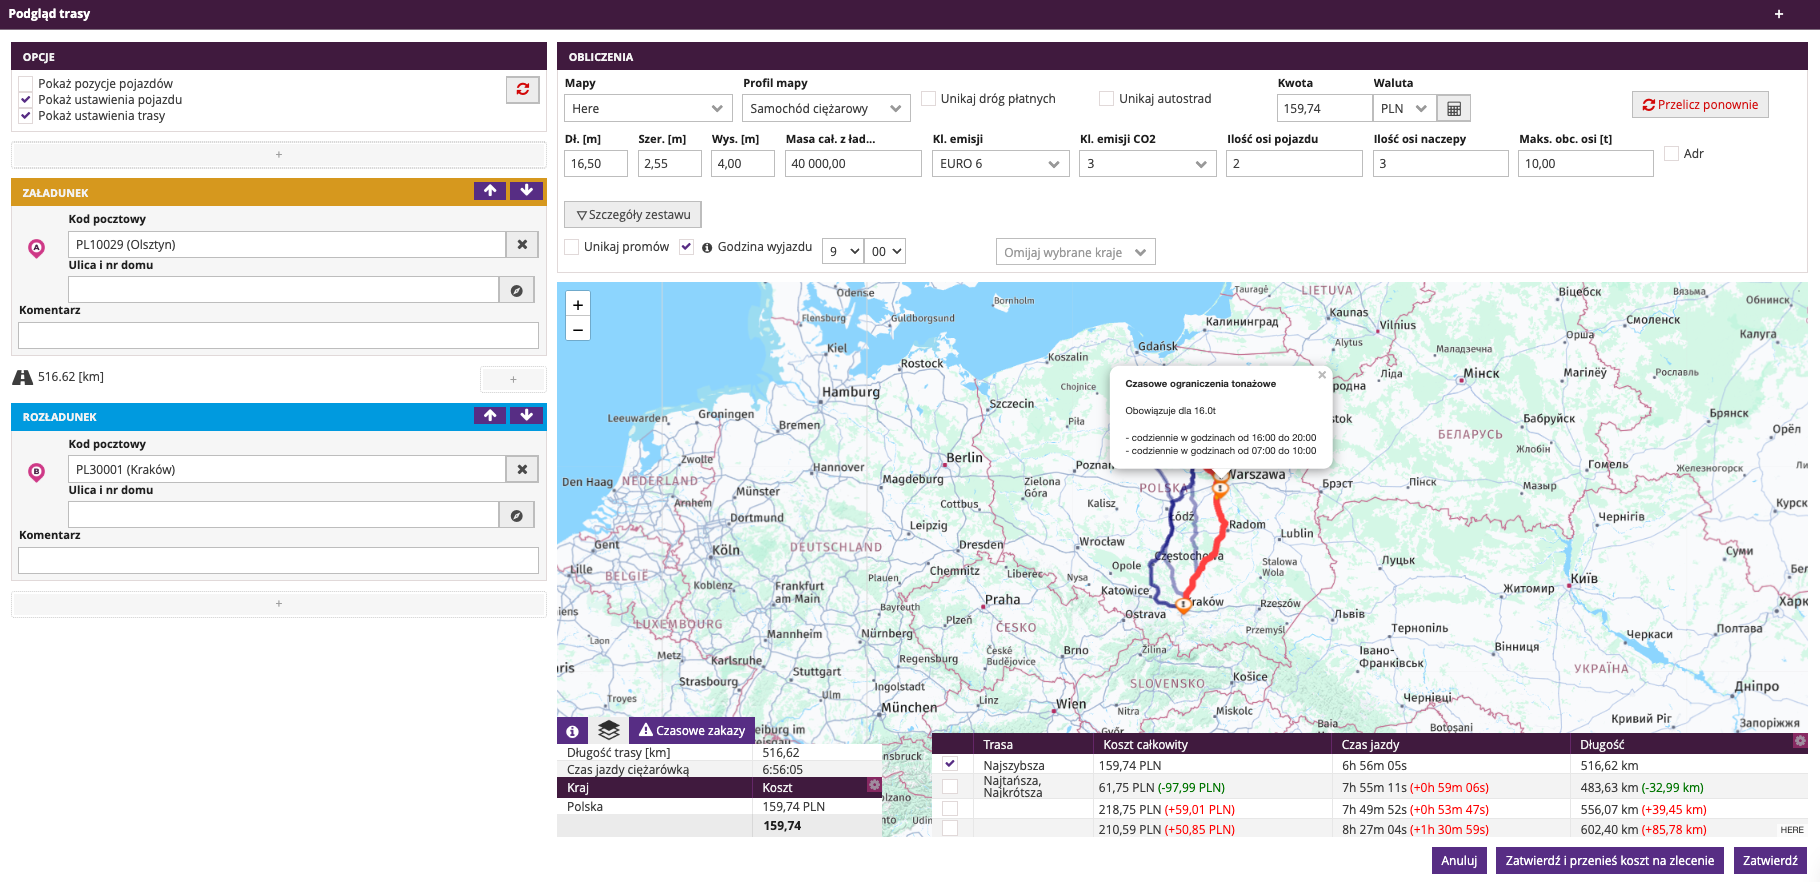Enable Unikaj autostrad
This screenshot has height=882, width=1820.
point(1107,98)
